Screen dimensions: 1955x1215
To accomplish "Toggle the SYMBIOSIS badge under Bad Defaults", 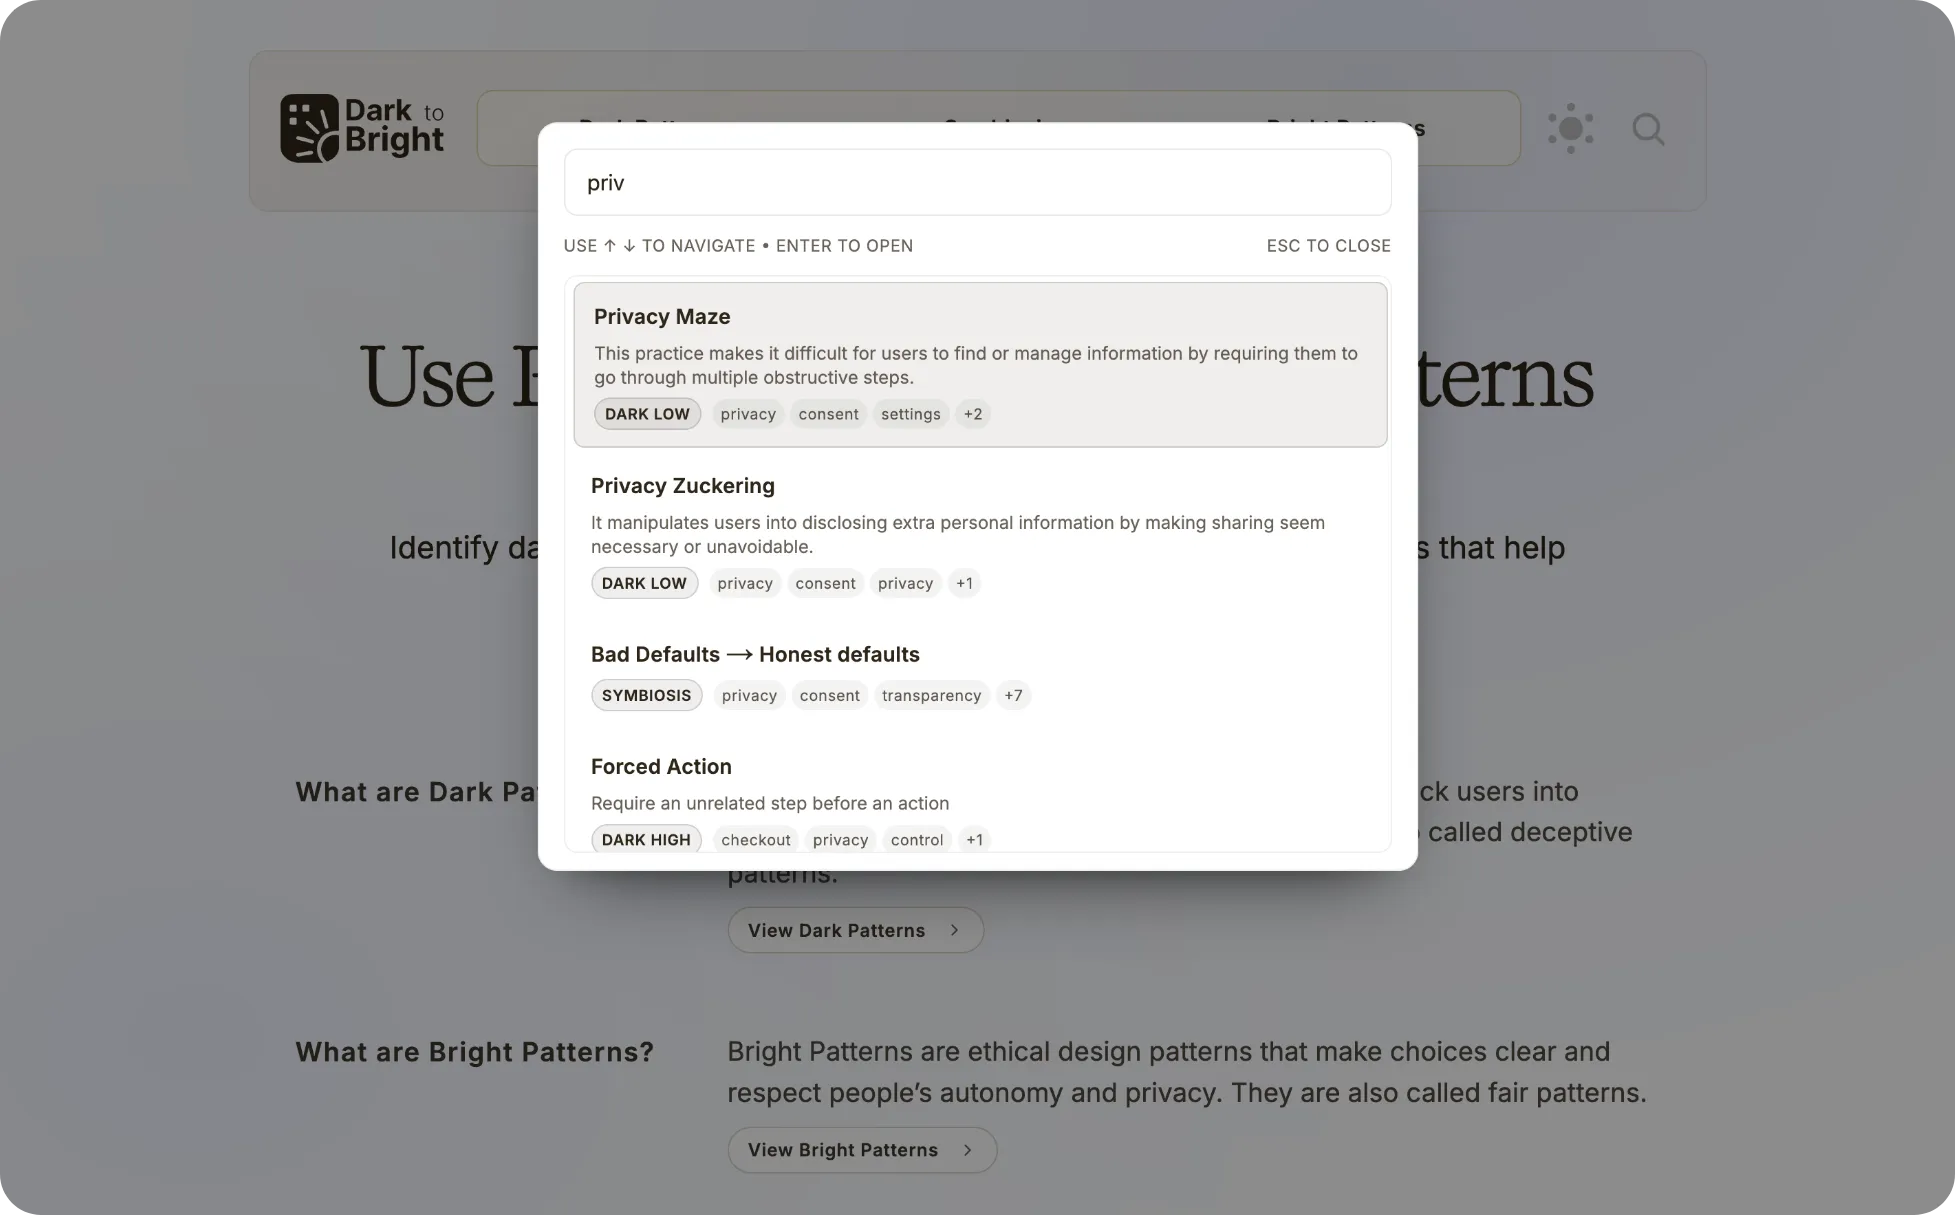I will point(646,695).
